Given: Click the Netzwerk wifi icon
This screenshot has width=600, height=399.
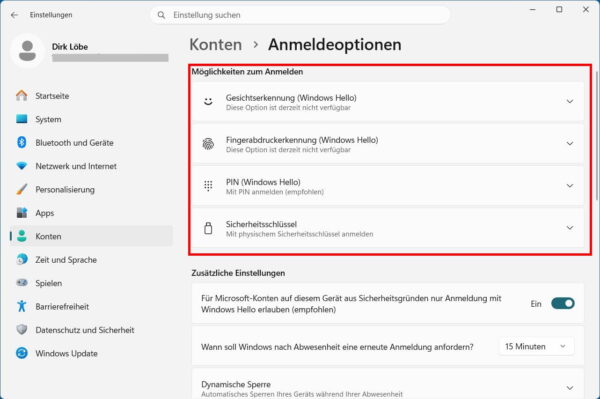Looking at the screenshot, I should point(22,166).
